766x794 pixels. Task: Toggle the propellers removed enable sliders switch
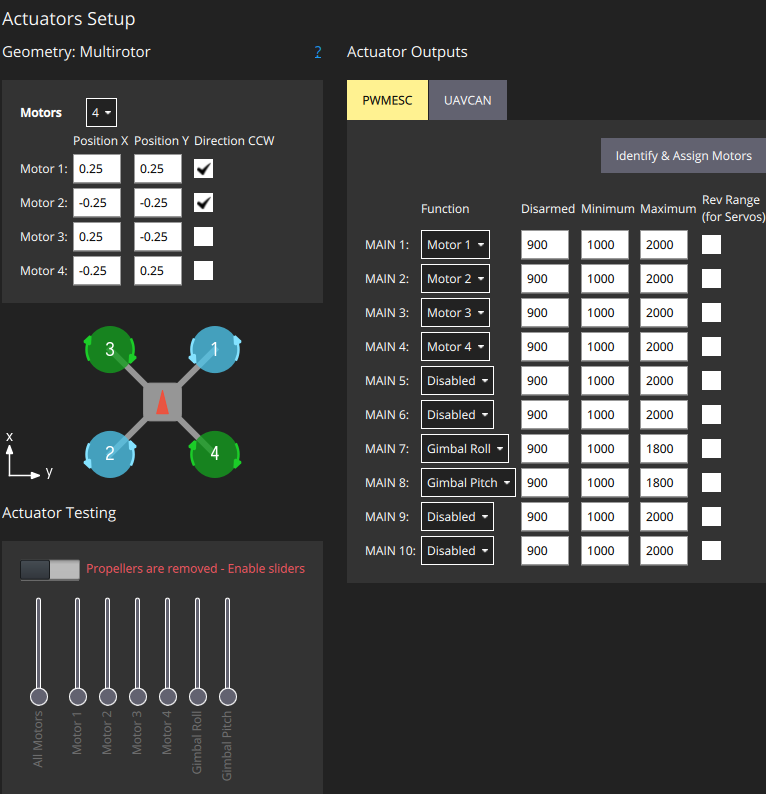[50, 570]
